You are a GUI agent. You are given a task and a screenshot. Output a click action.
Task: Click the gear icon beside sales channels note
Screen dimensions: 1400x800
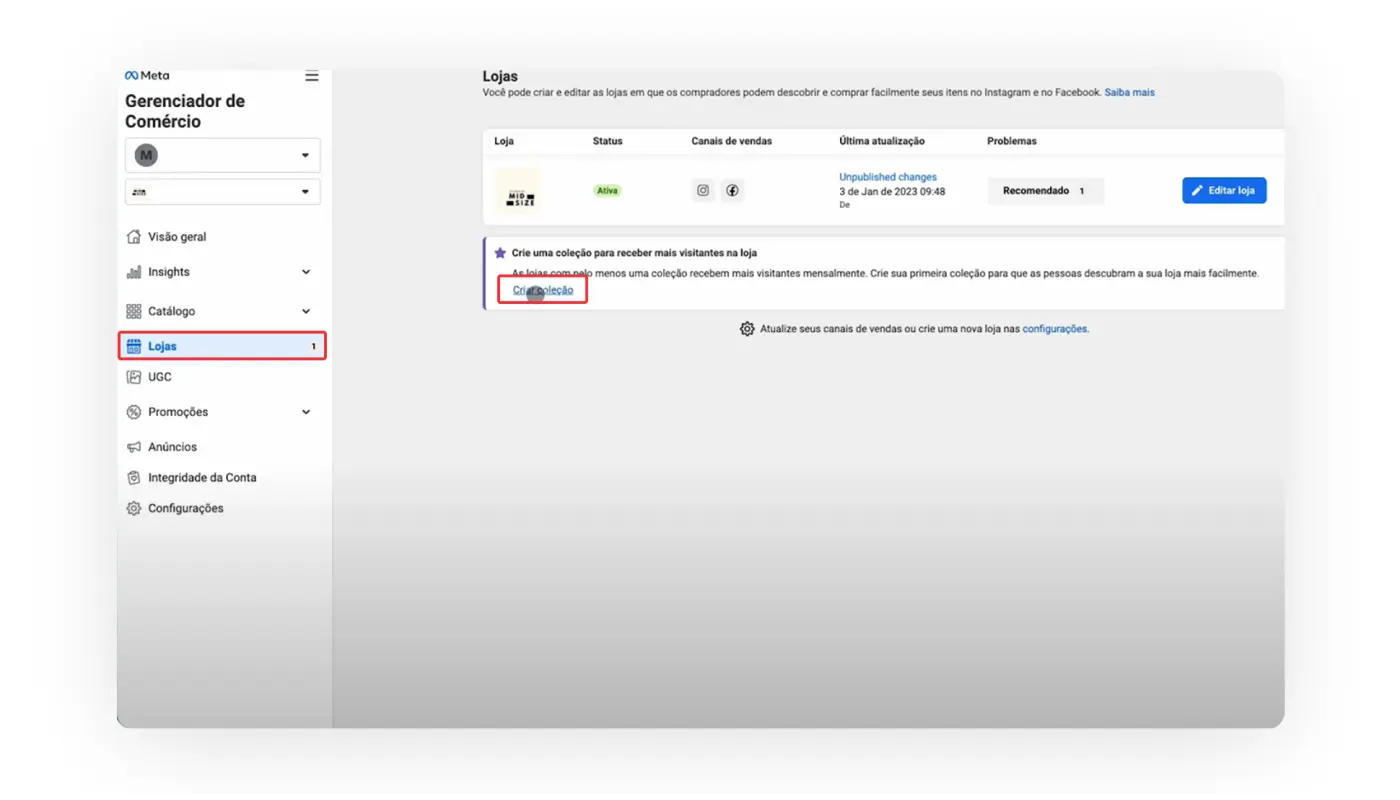pyautogui.click(x=747, y=328)
